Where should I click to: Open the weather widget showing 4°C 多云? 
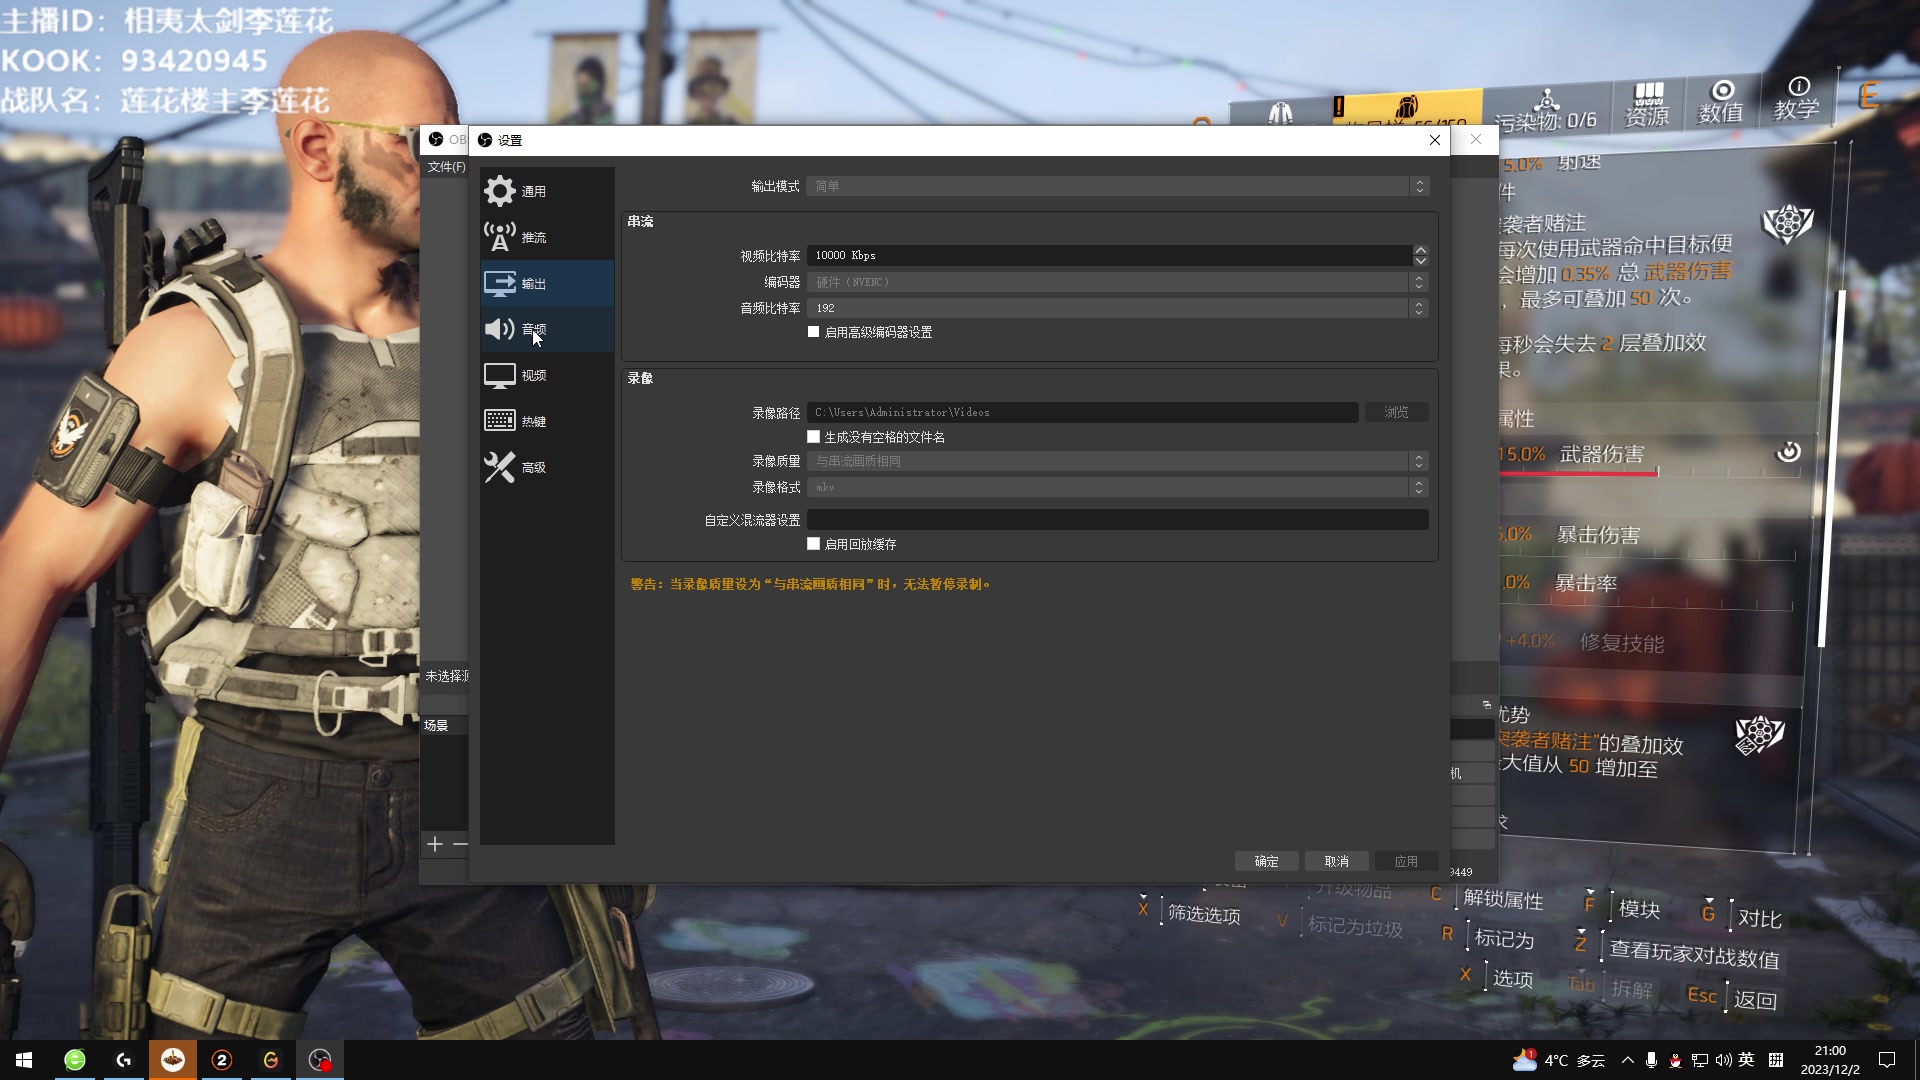click(x=1559, y=1060)
